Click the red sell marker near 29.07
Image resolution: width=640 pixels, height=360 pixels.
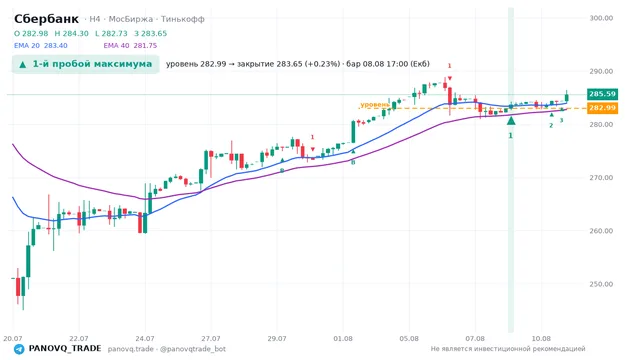(313, 149)
